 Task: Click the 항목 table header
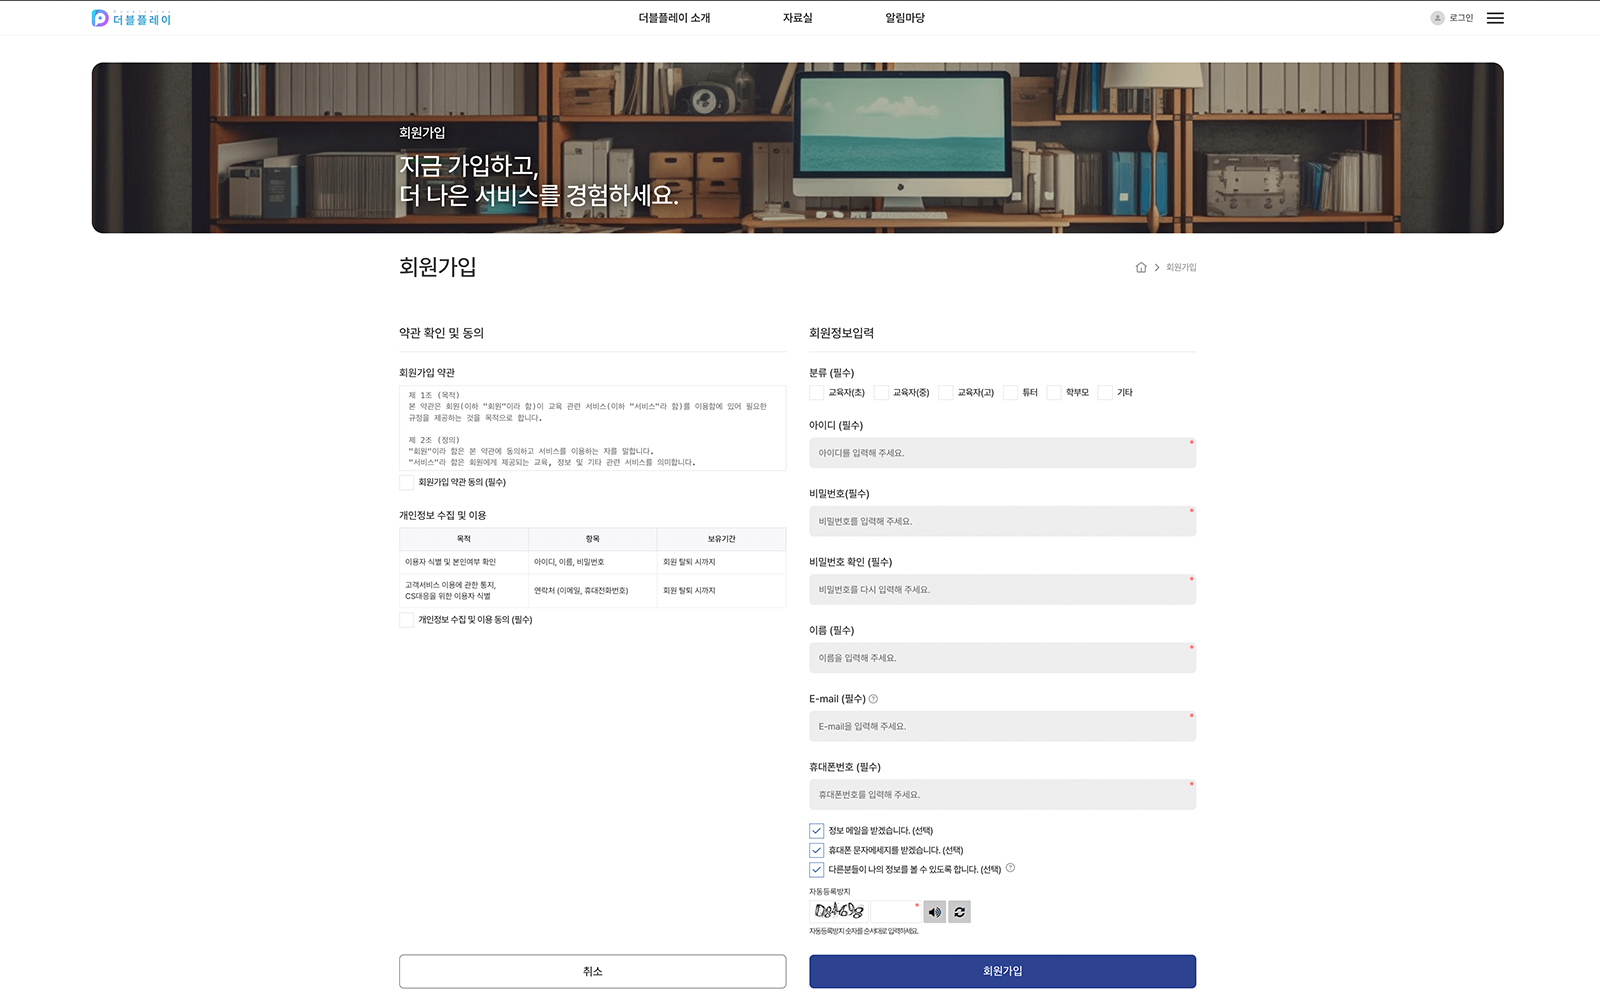pyautogui.click(x=592, y=539)
